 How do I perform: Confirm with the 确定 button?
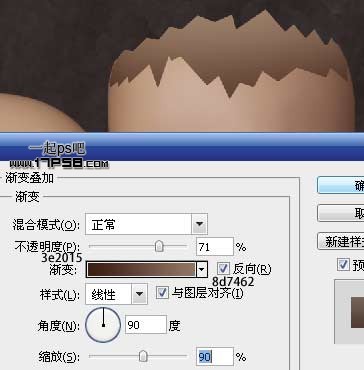pyautogui.click(x=341, y=185)
